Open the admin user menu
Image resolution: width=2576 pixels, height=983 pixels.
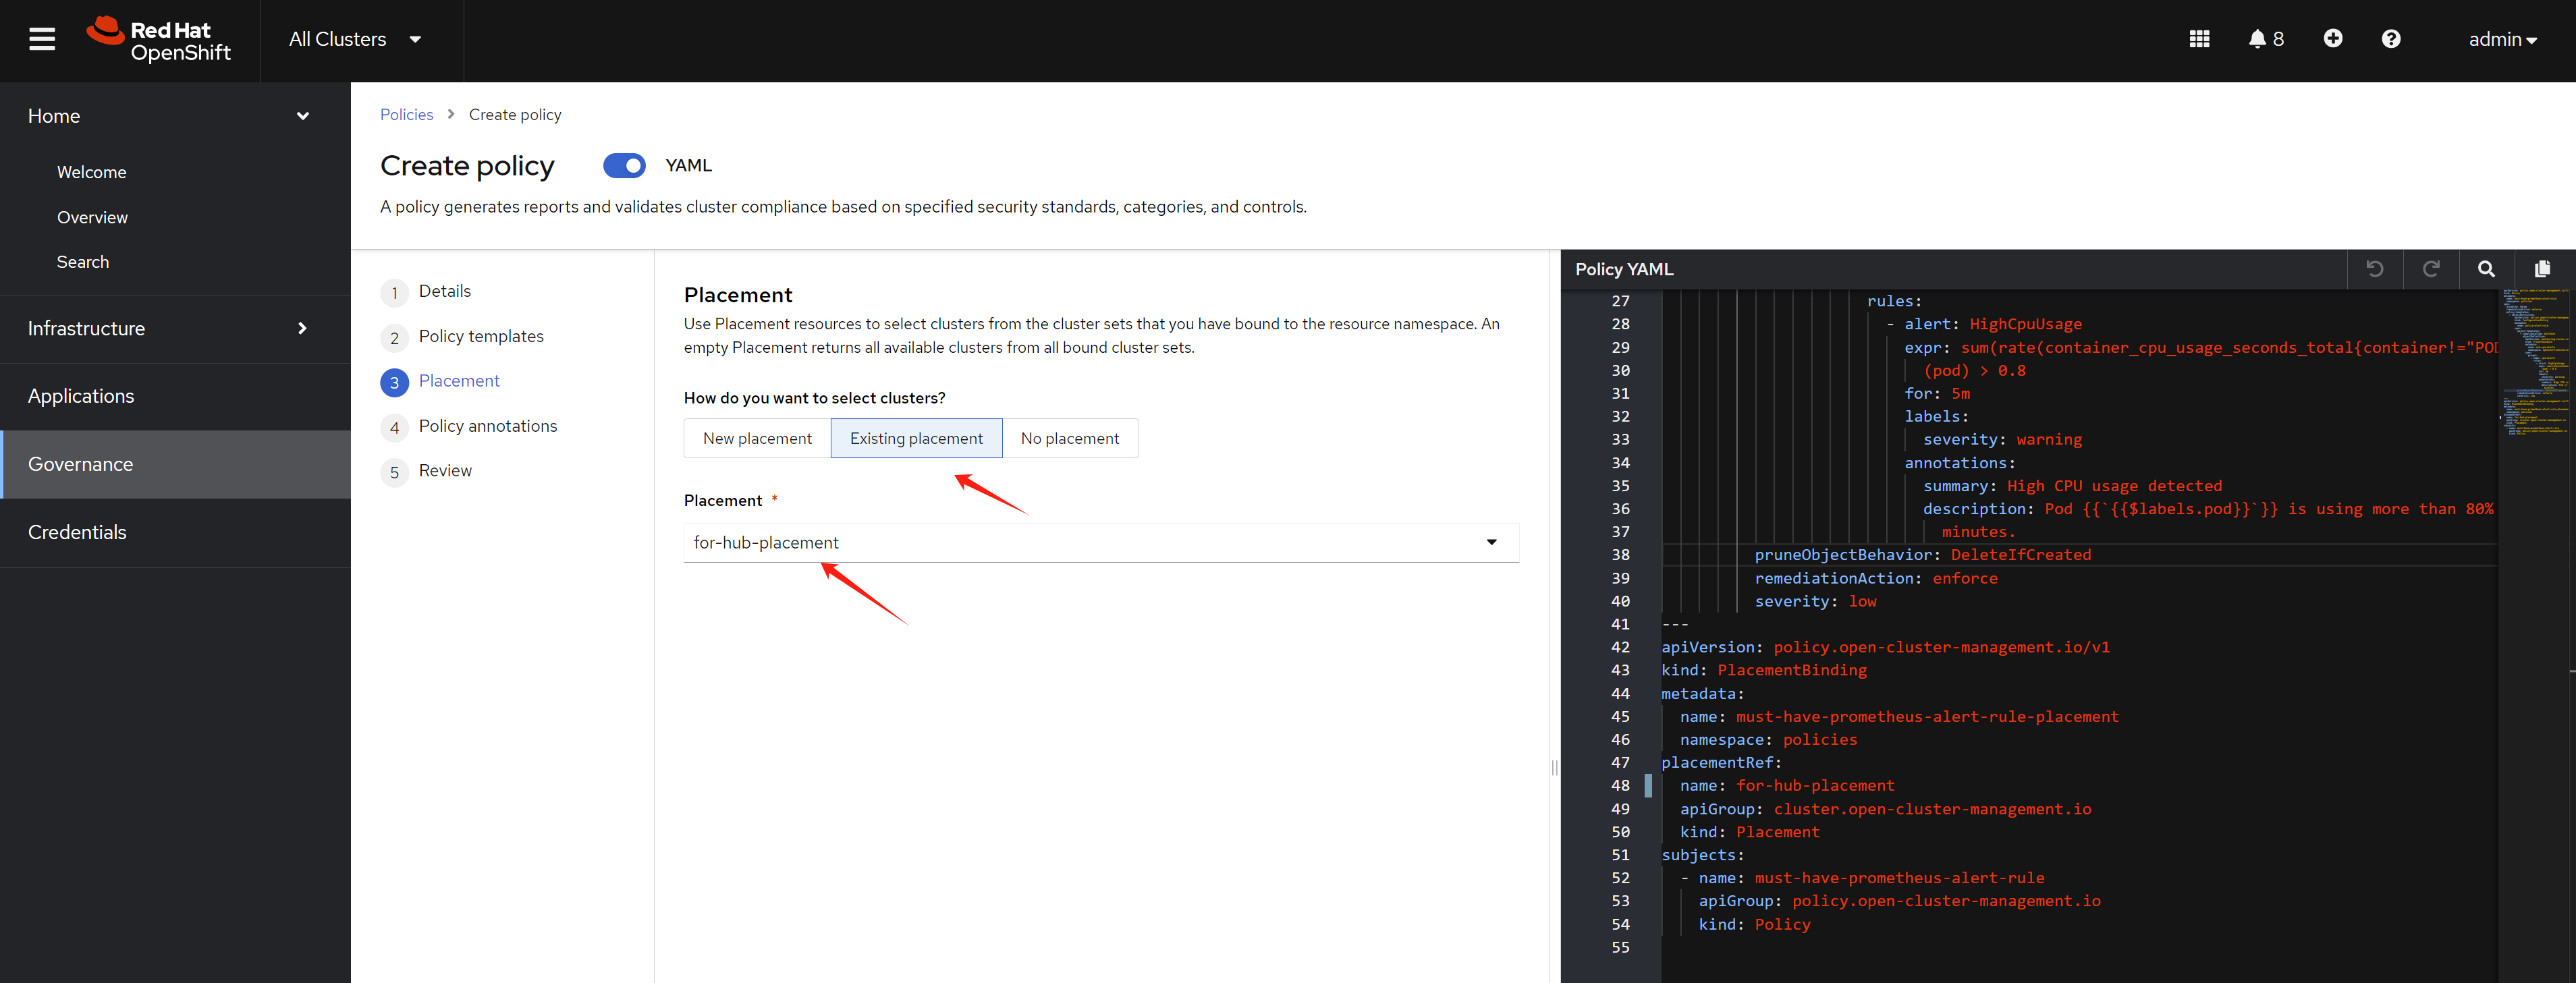pos(2501,40)
